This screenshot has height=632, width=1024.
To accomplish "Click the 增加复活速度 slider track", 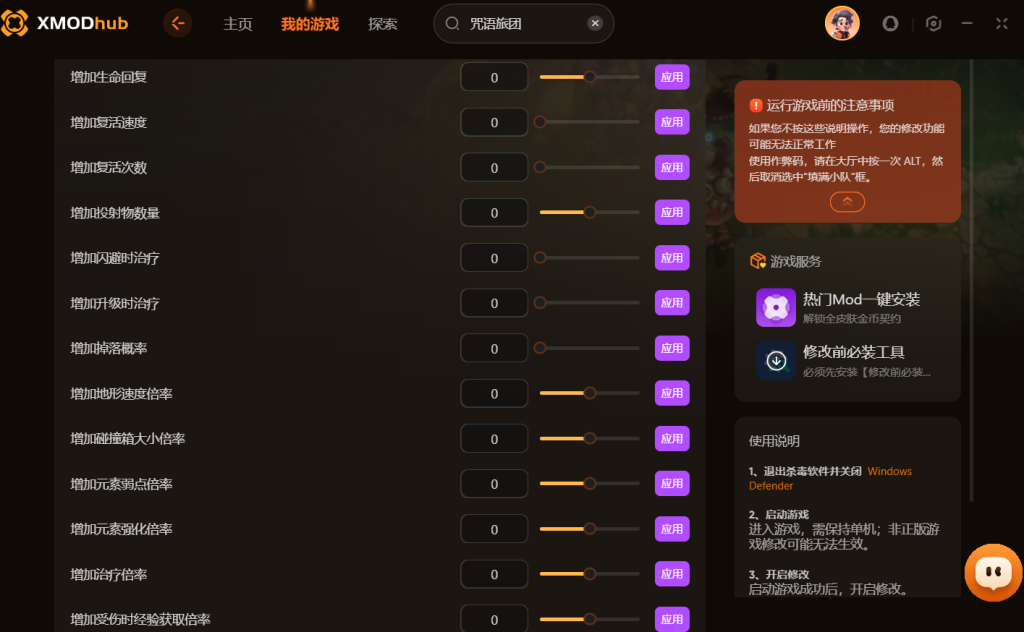I will pos(590,122).
